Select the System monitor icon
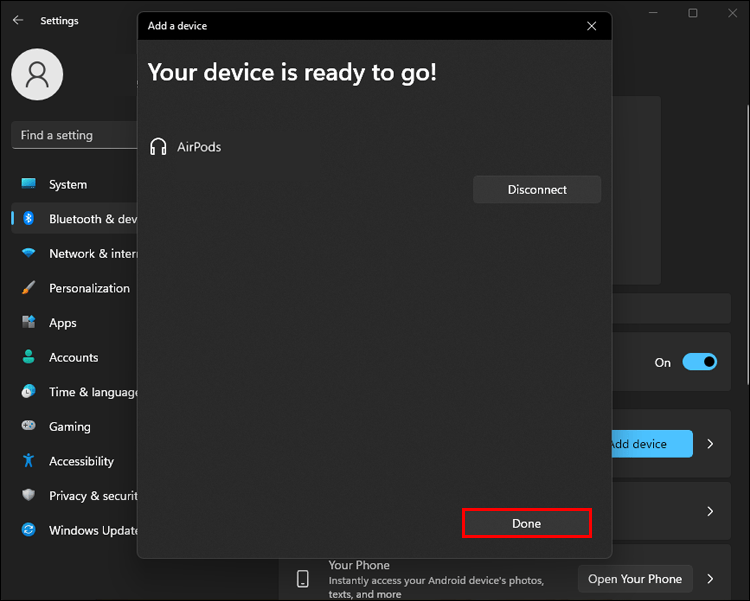This screenshot has width=750, height=601. [29, 184]
